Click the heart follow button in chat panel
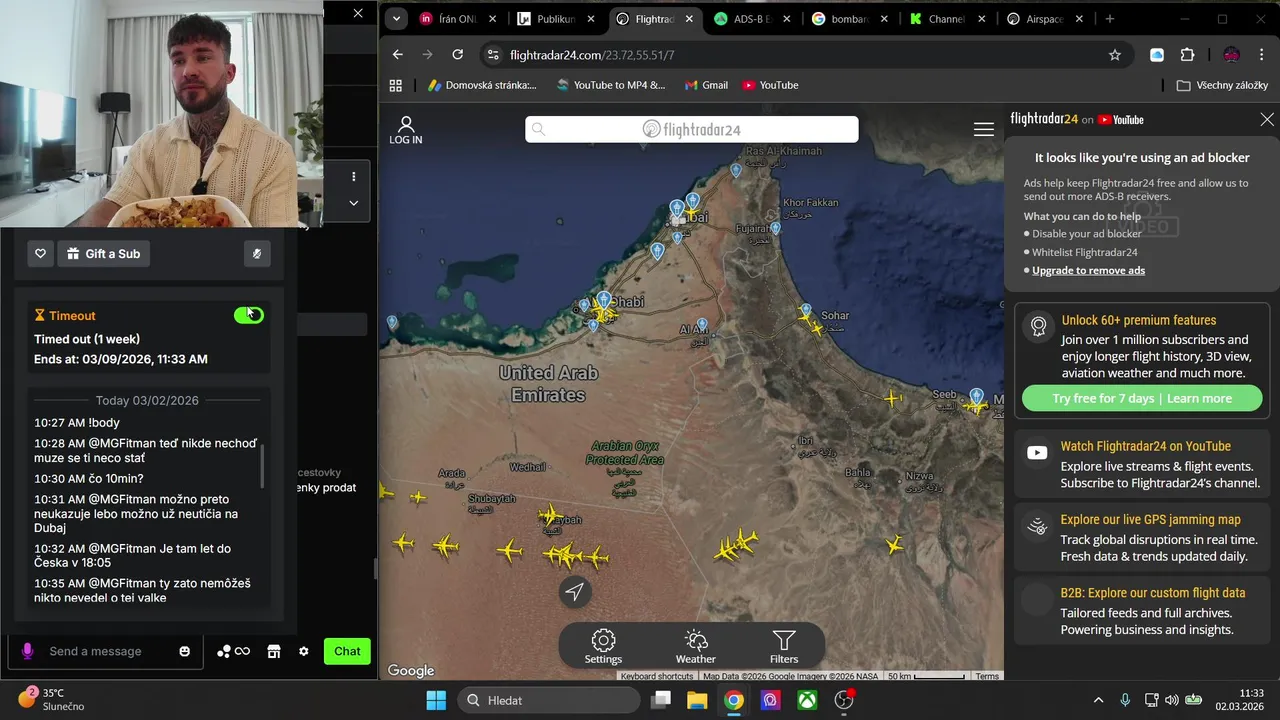This screenshot has height=720, width=1280. (x=40, y=254)
